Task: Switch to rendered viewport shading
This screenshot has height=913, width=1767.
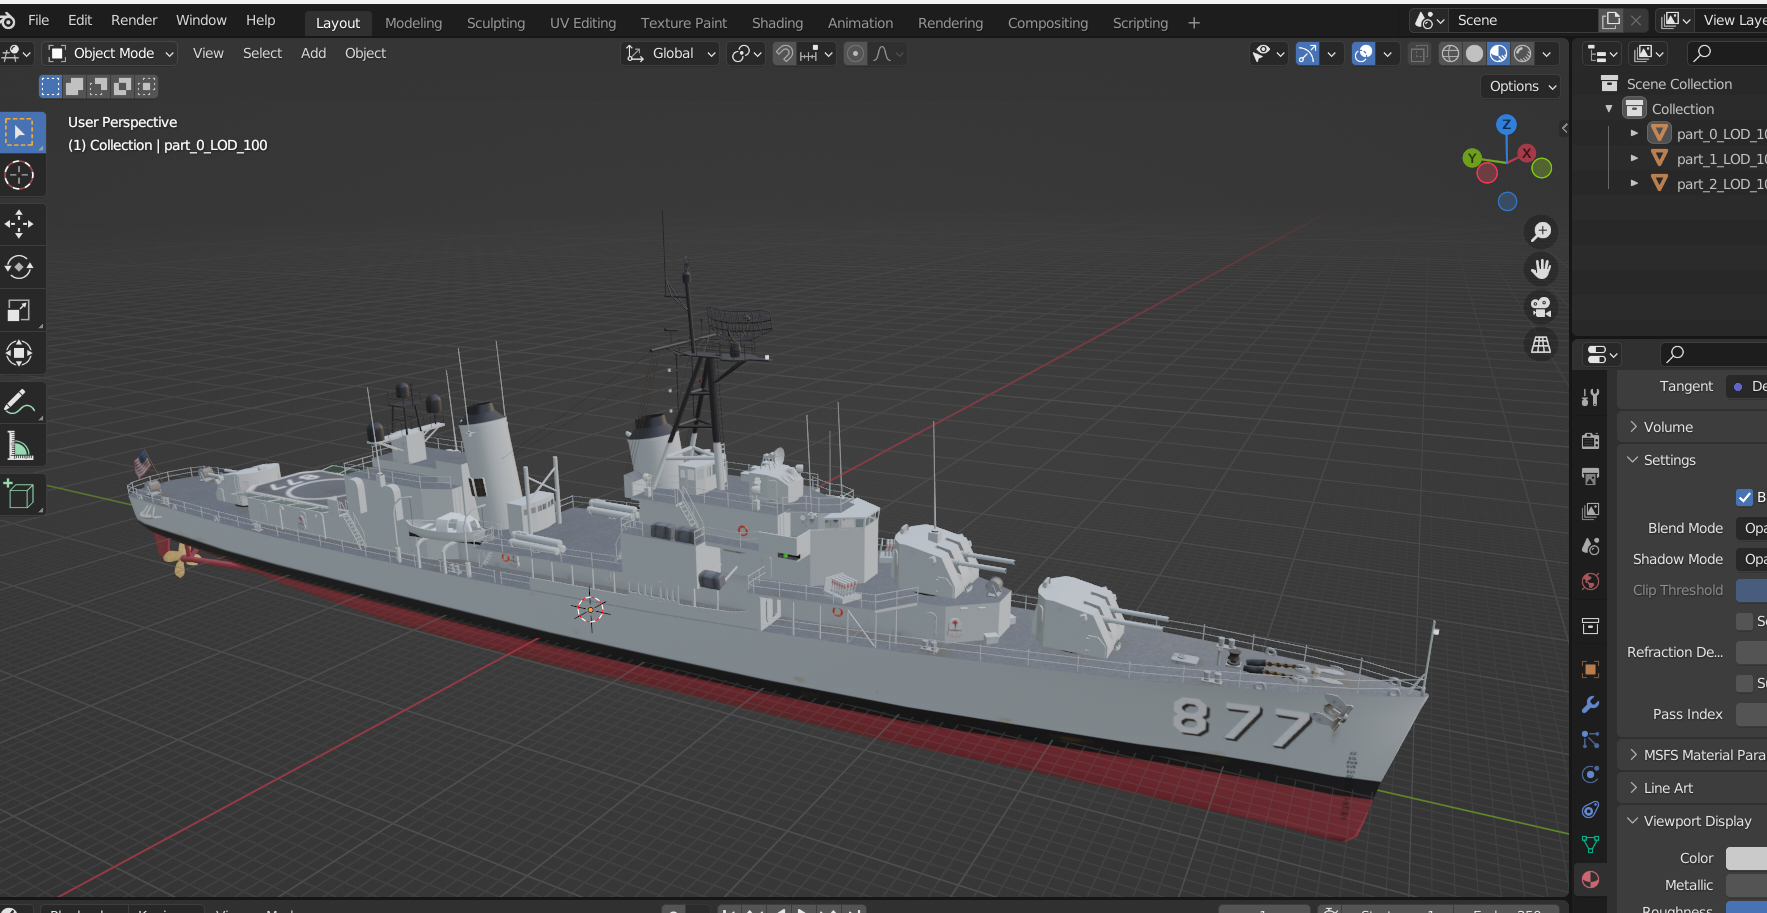Action: click(1523, 54)
